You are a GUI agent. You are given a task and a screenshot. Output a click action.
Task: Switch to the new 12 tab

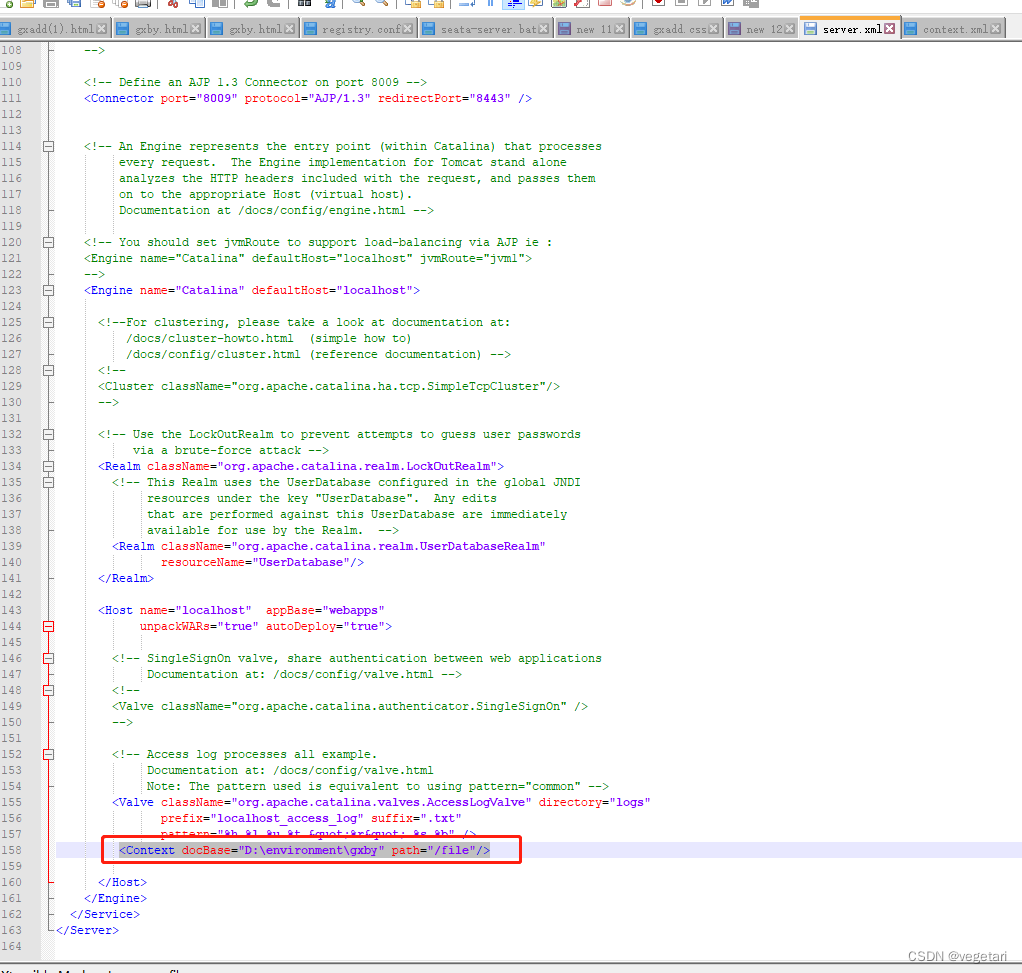coord(762,29)
